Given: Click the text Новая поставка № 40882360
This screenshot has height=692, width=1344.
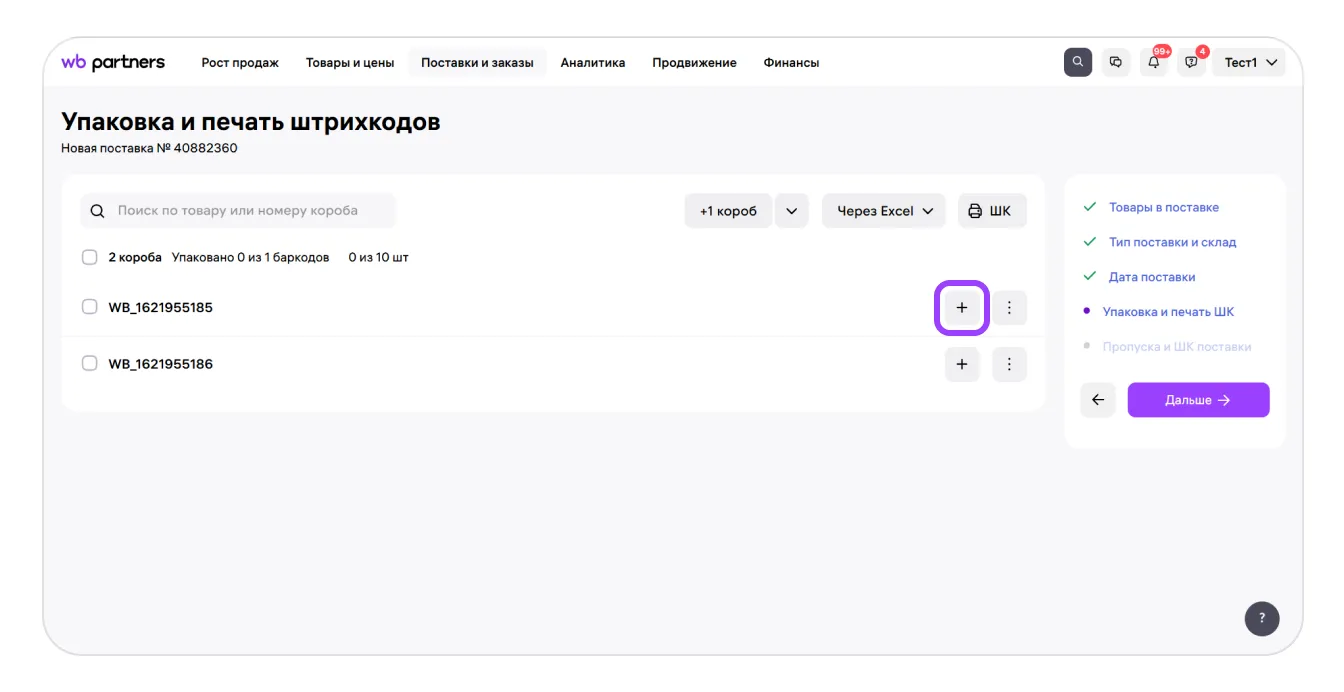Looking at the screenshot, I should 149,148.
